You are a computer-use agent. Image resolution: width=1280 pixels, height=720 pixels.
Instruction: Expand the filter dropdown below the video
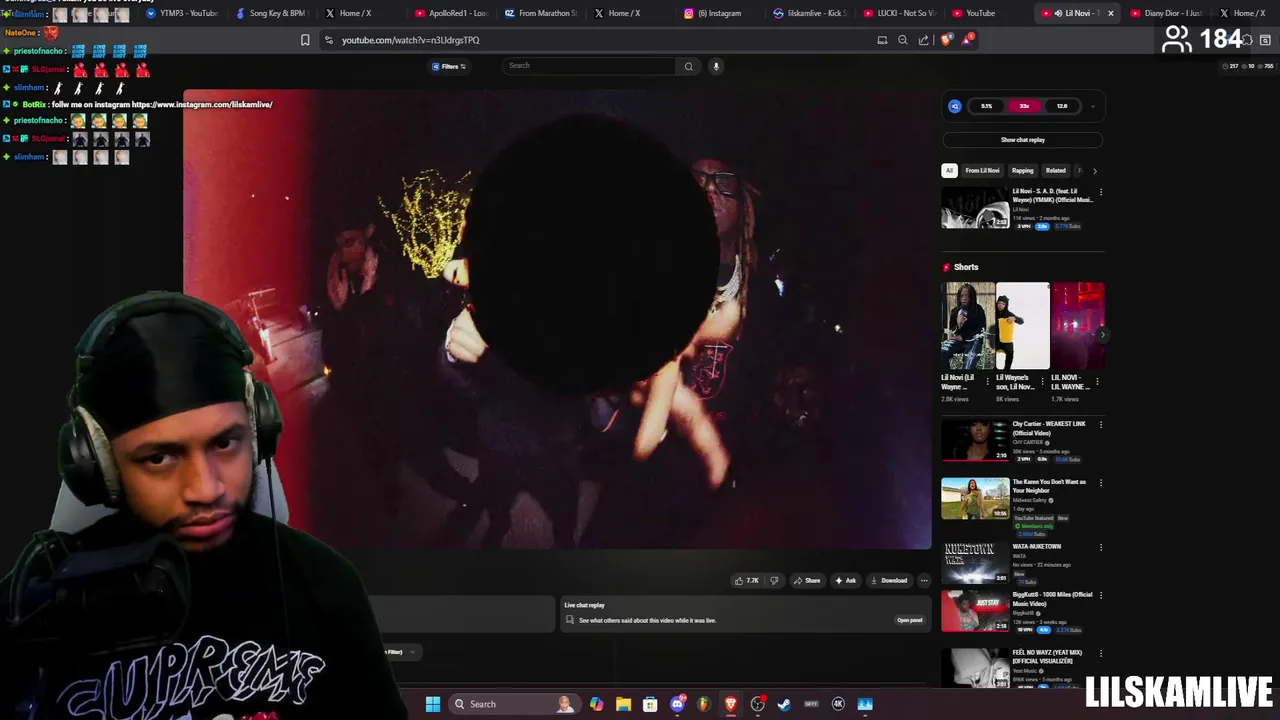[x=412, y=652]
